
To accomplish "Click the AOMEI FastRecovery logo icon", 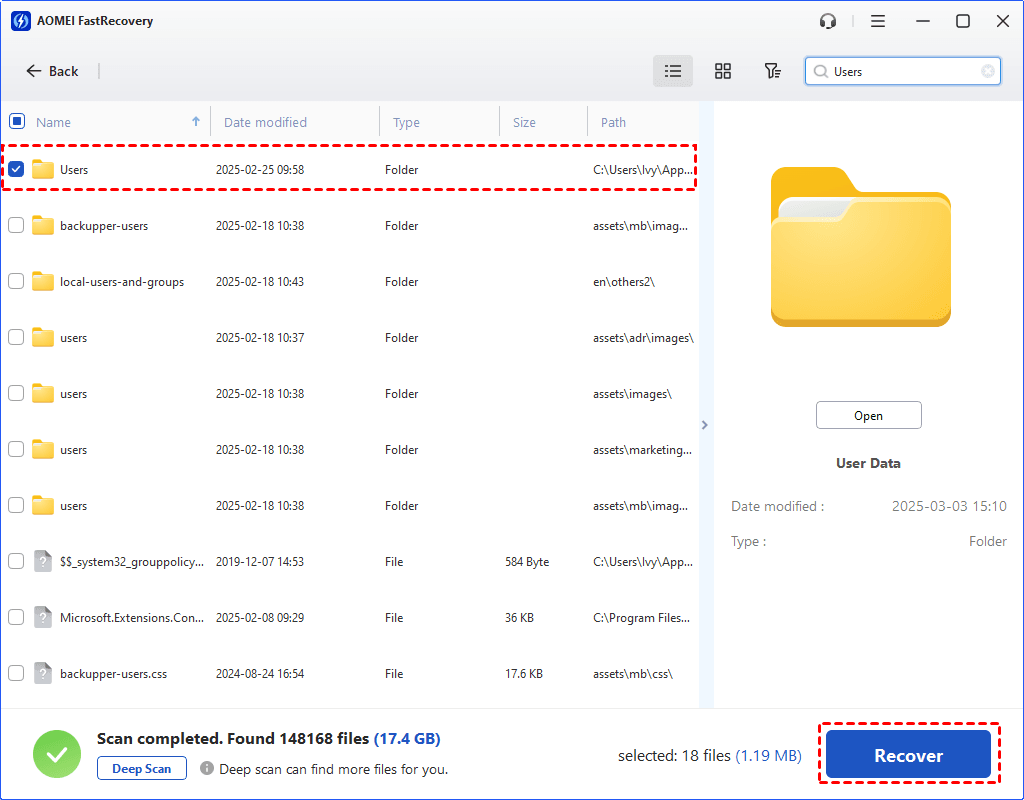I will coord(20,20).
